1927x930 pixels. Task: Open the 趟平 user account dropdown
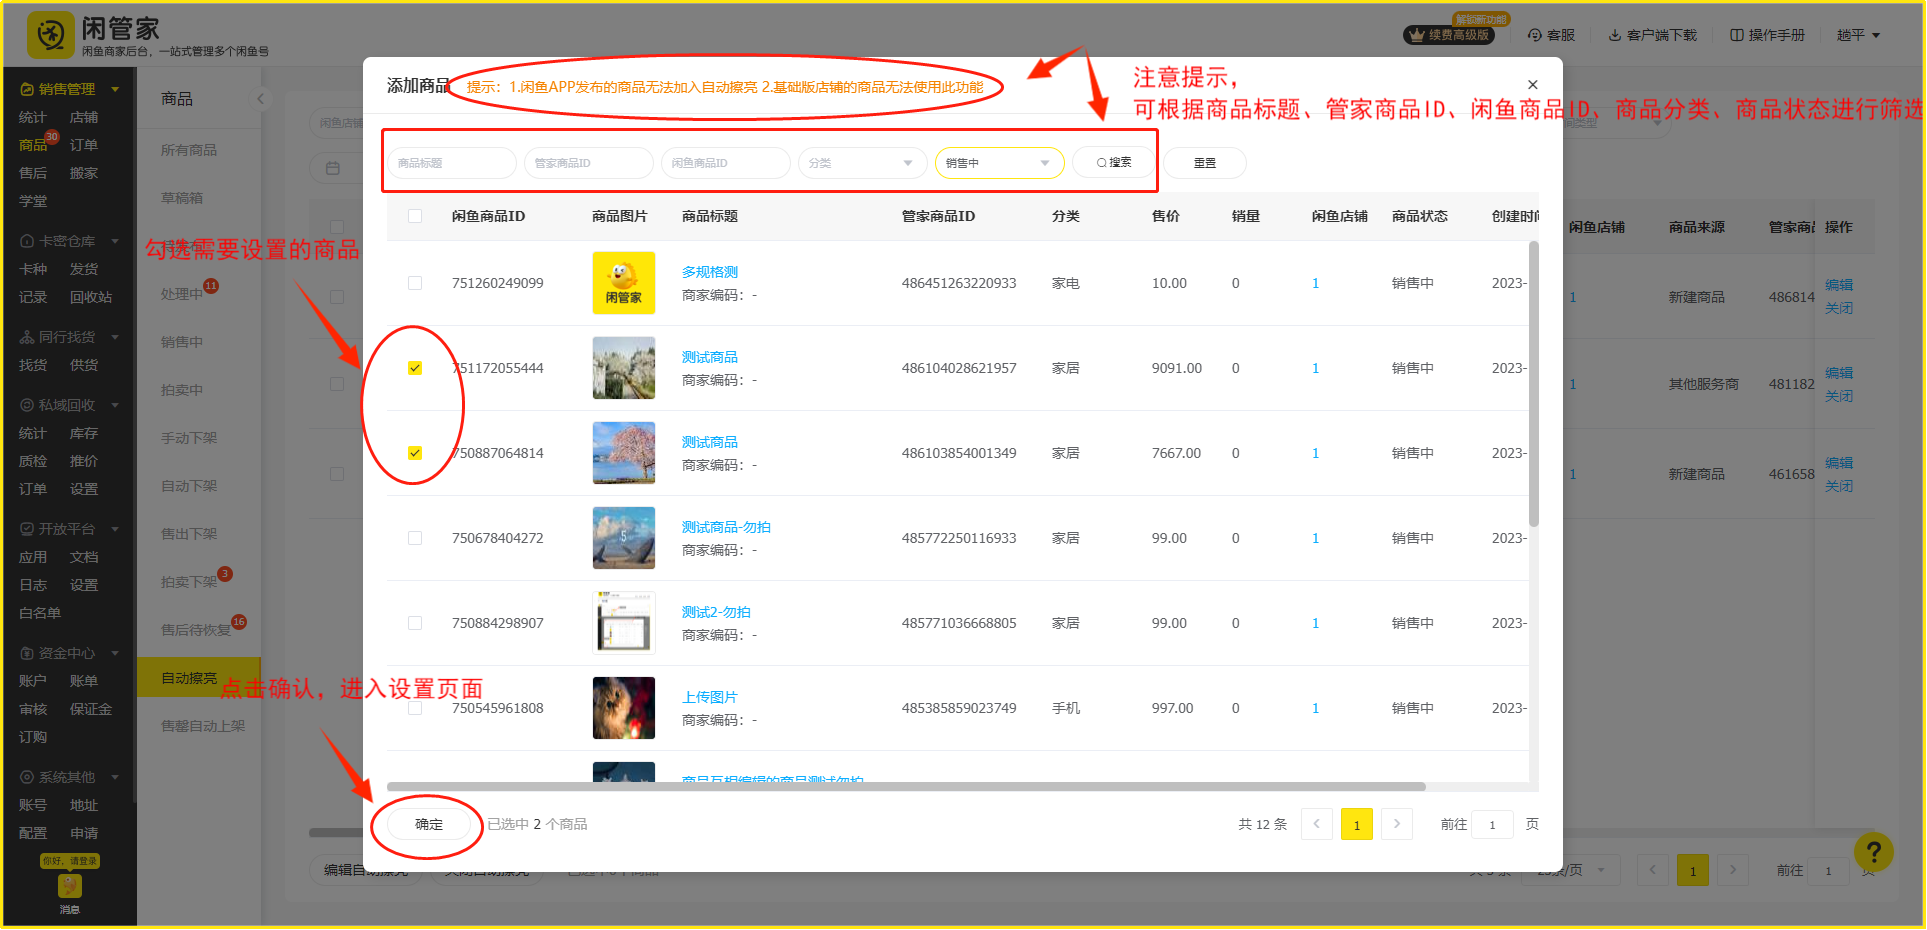point(1858,35)
